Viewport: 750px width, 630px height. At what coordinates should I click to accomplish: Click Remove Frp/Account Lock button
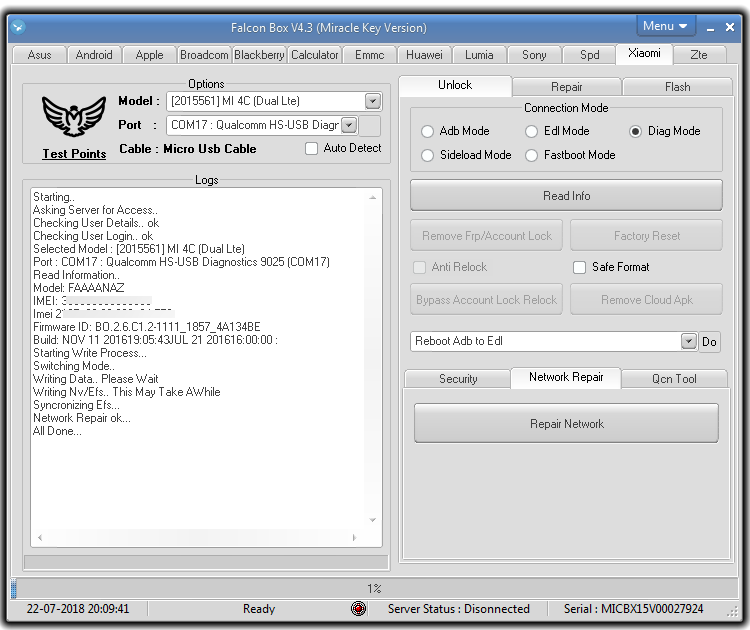point(486,236)
